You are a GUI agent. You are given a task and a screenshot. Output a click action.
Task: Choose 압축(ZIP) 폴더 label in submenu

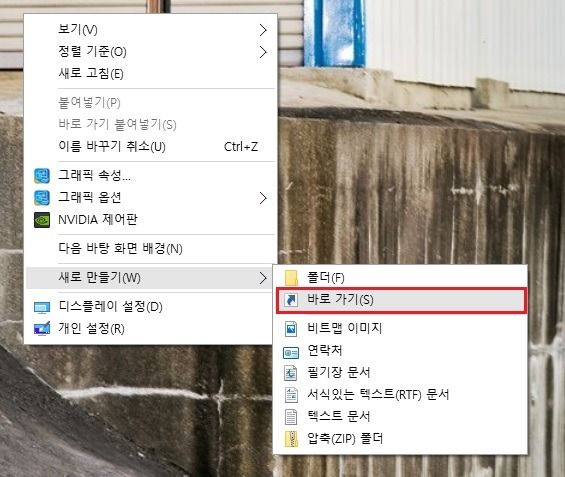(x=345, y=439)
